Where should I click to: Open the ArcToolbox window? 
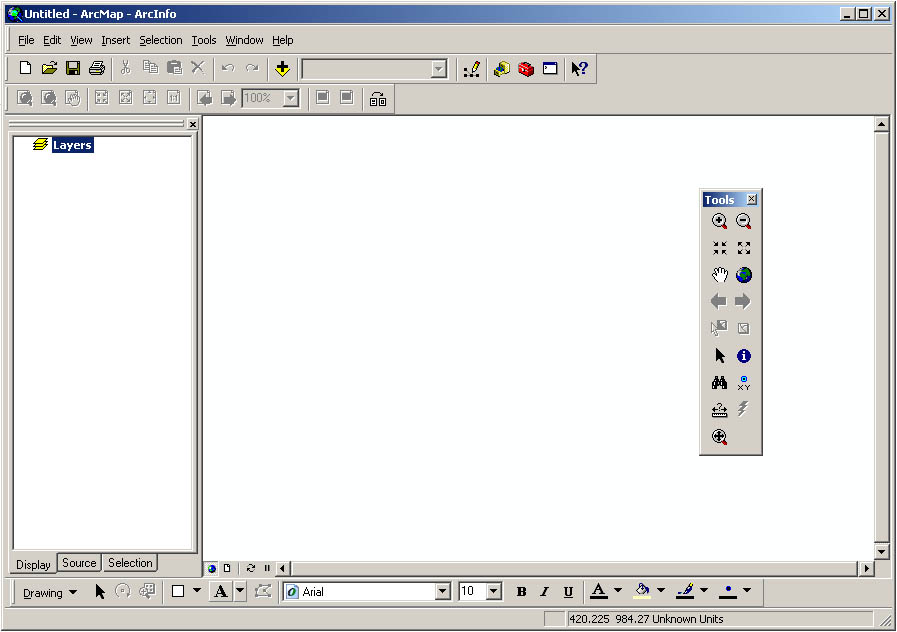pyautogui.click(x=525, y=68)
